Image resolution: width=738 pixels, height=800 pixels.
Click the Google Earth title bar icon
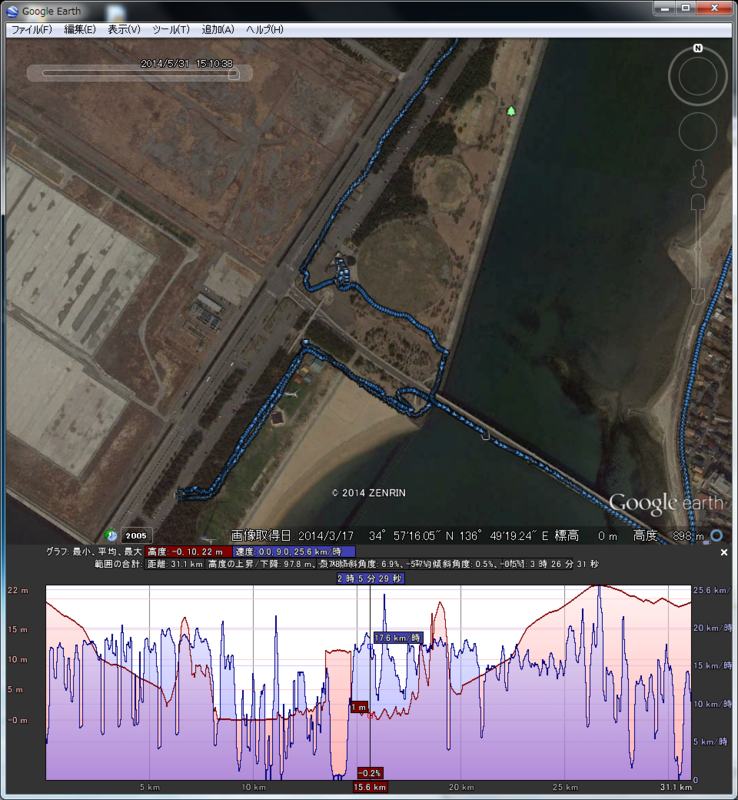pyautogui.click(x=13, y=11)
